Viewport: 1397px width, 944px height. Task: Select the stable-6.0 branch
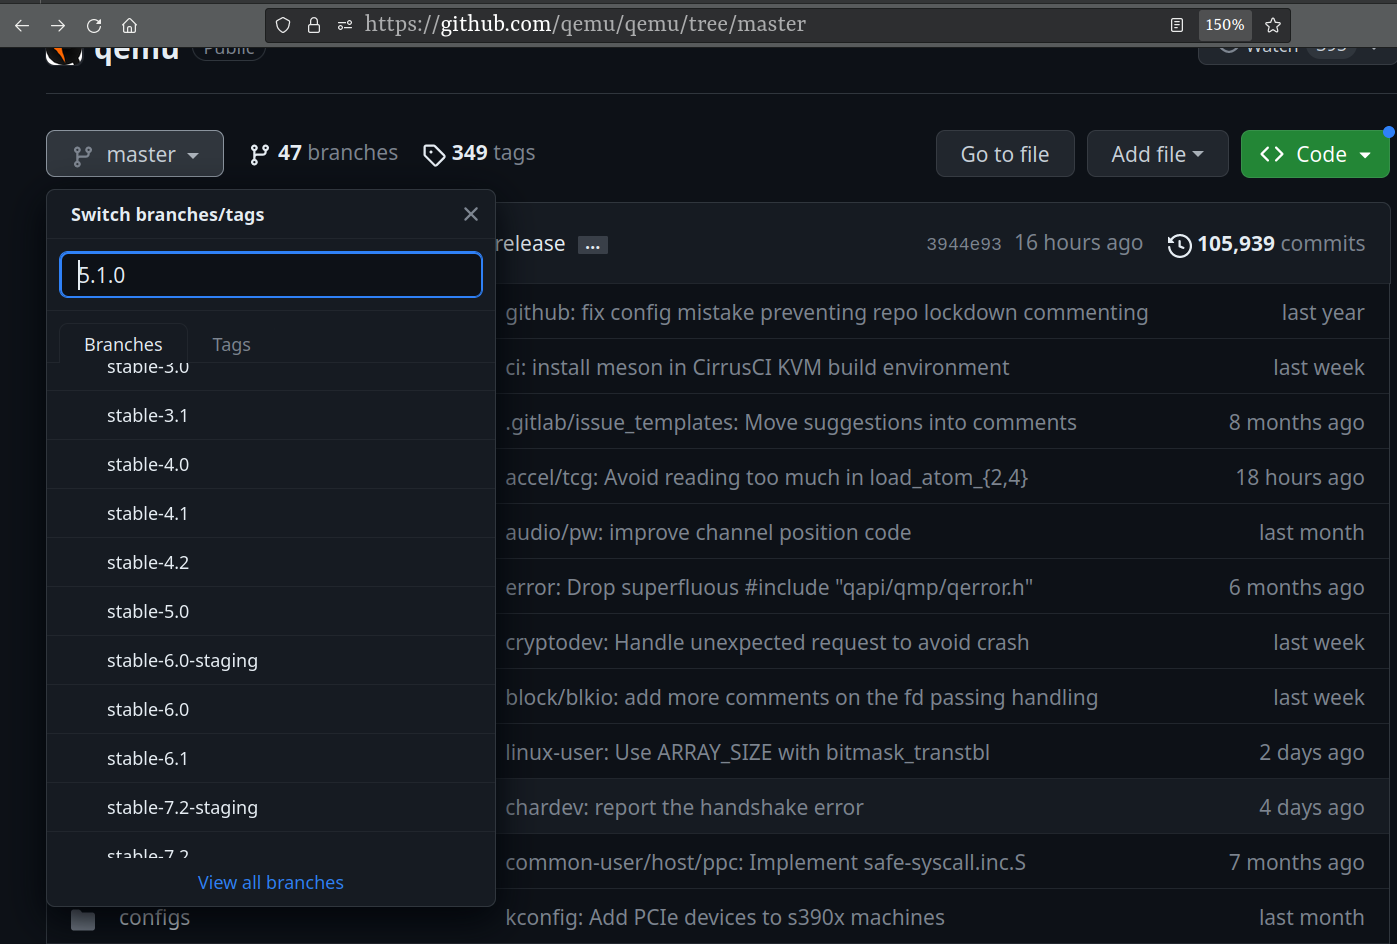pos(271,709)
